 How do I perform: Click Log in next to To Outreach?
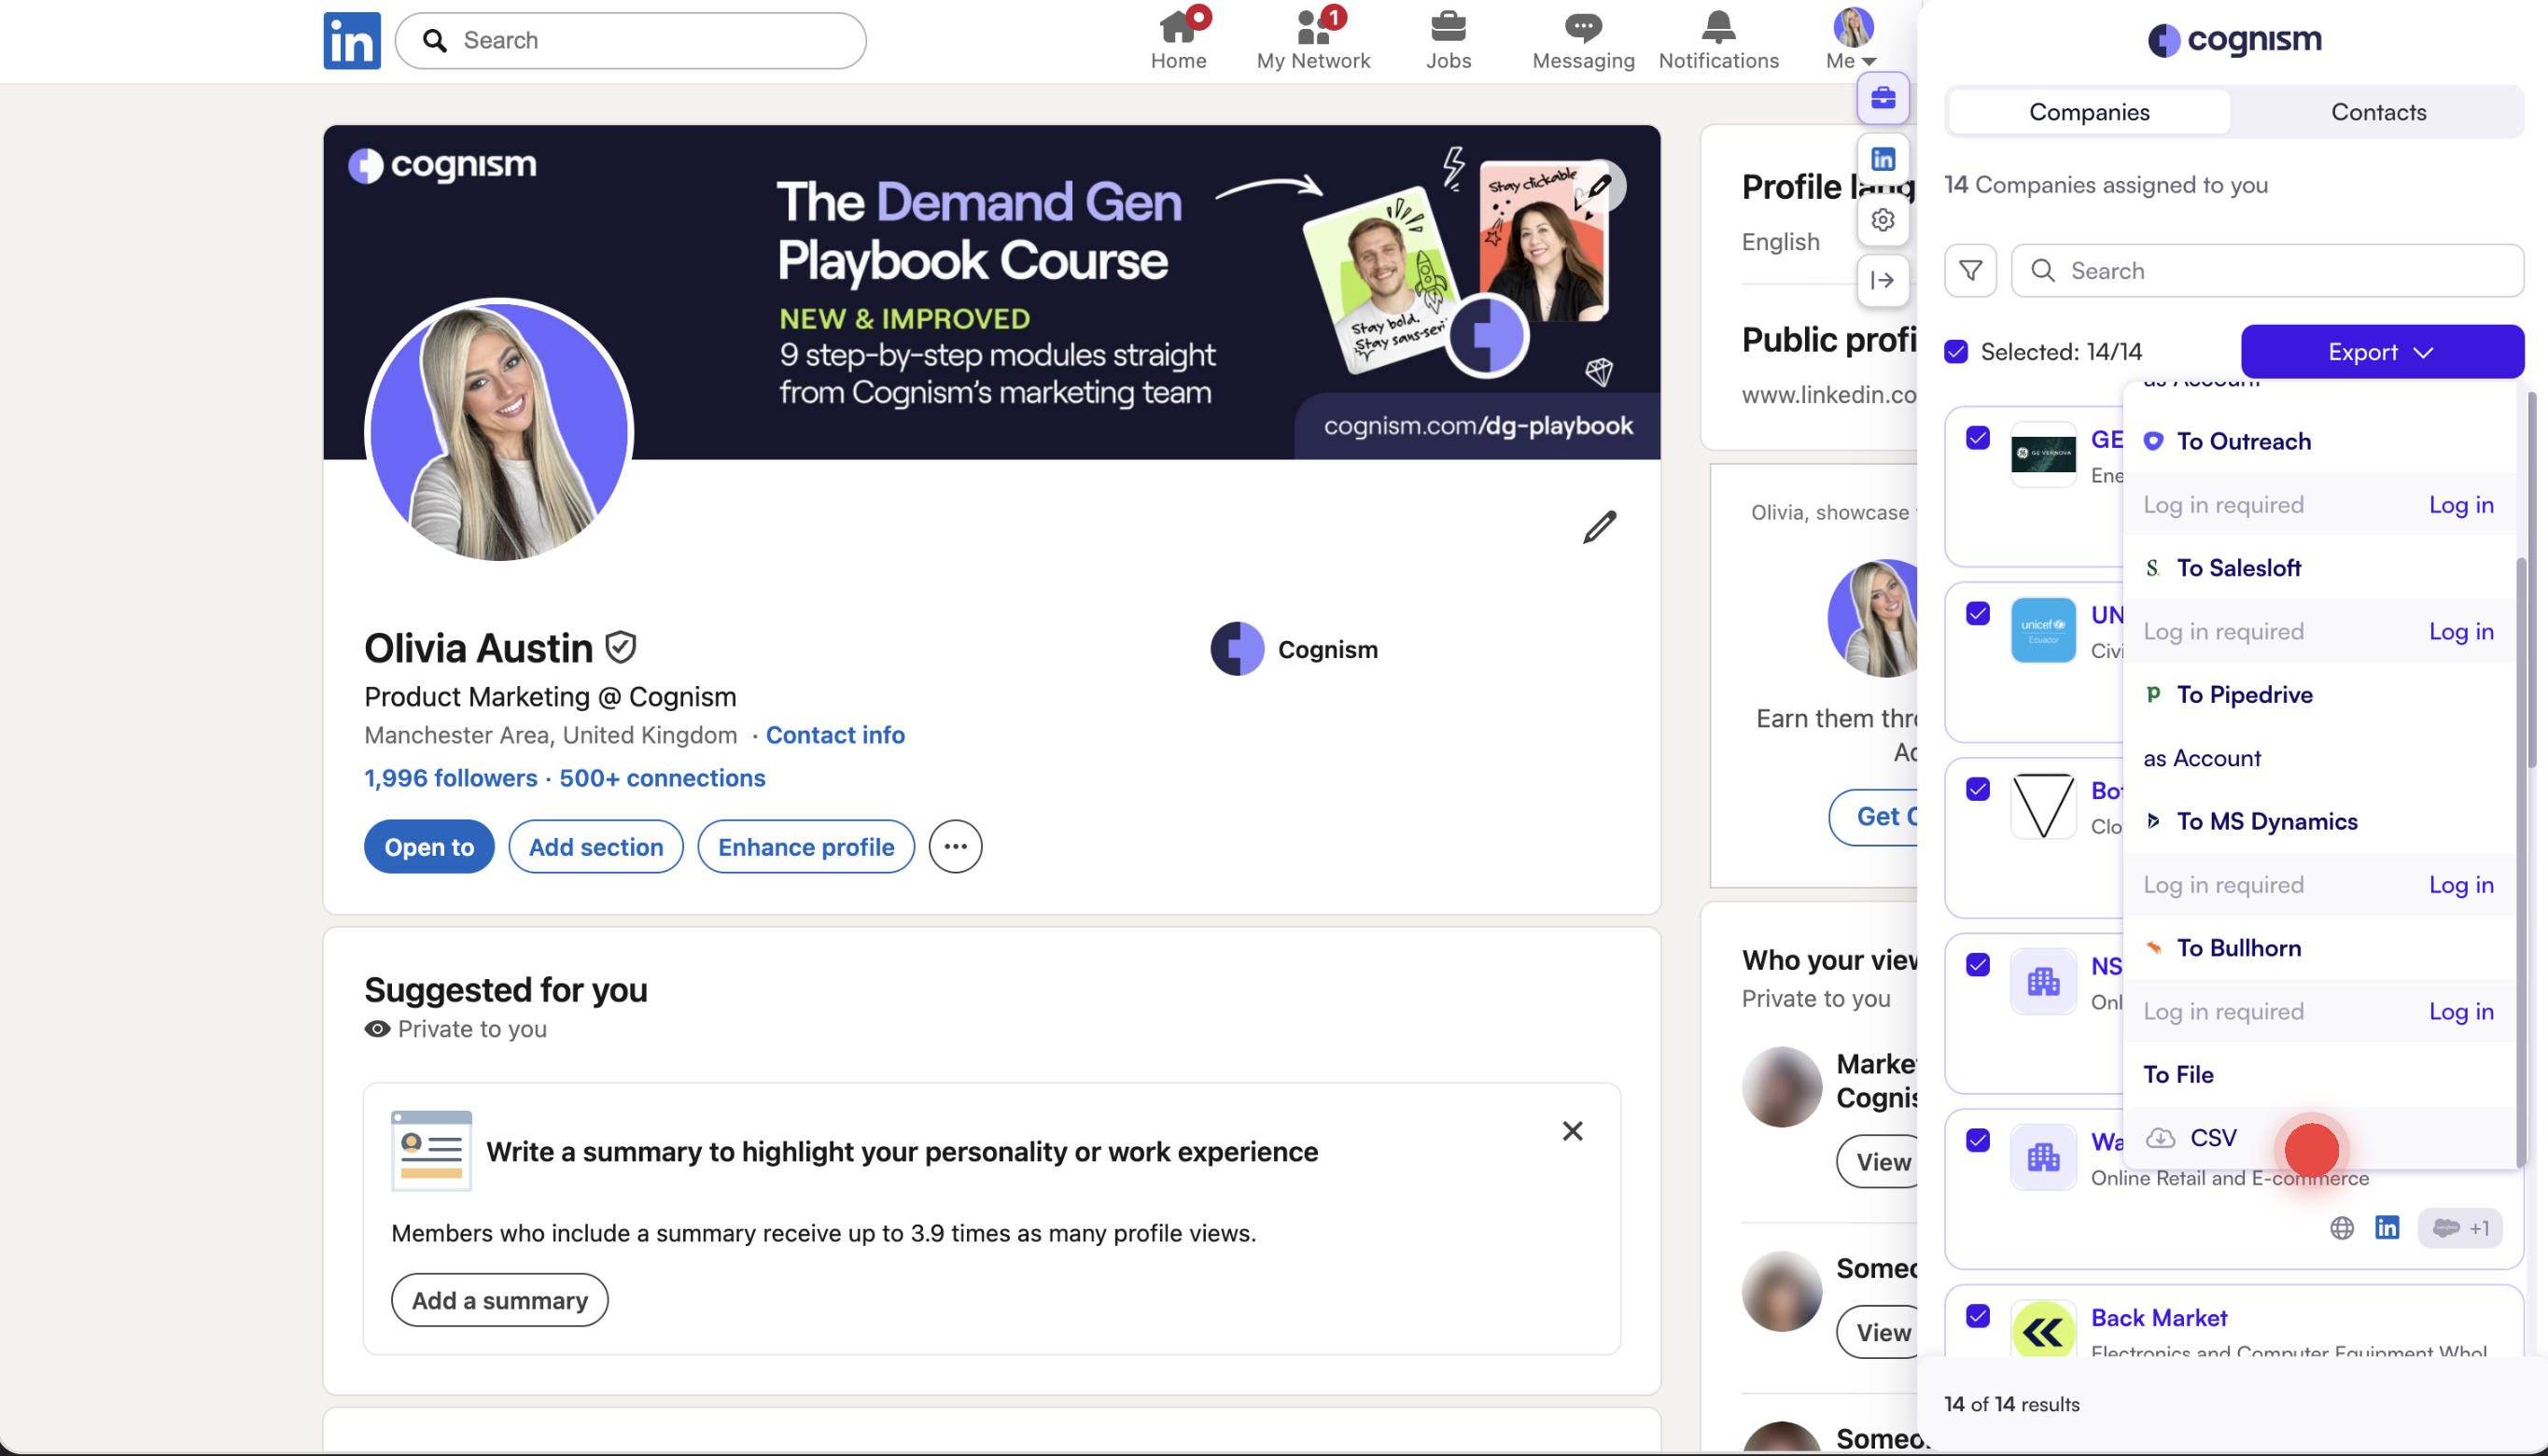(x=2461, y=505)
